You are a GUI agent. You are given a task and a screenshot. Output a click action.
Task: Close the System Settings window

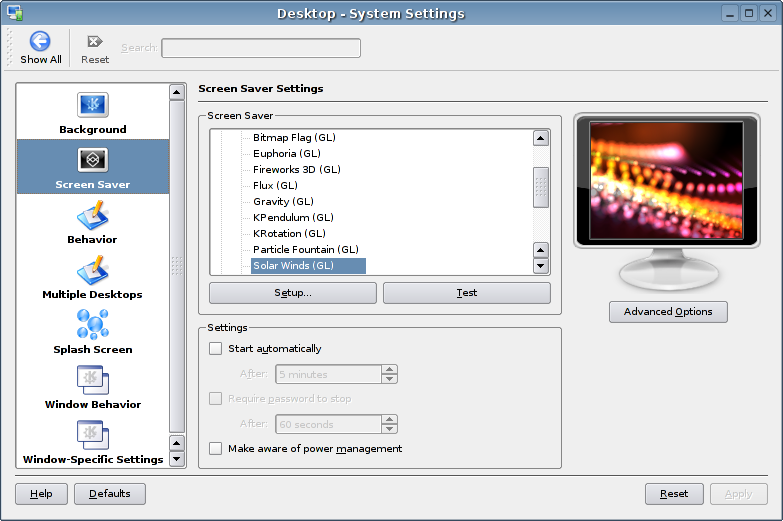768,13
